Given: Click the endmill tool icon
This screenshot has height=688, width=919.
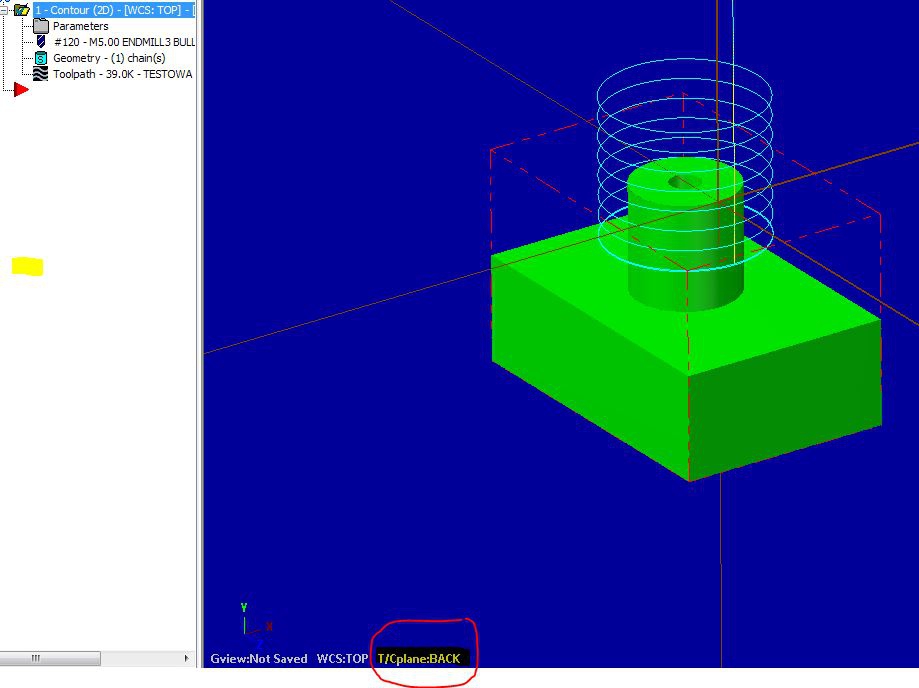Looking at the screenshot, I should coord(40,42).
